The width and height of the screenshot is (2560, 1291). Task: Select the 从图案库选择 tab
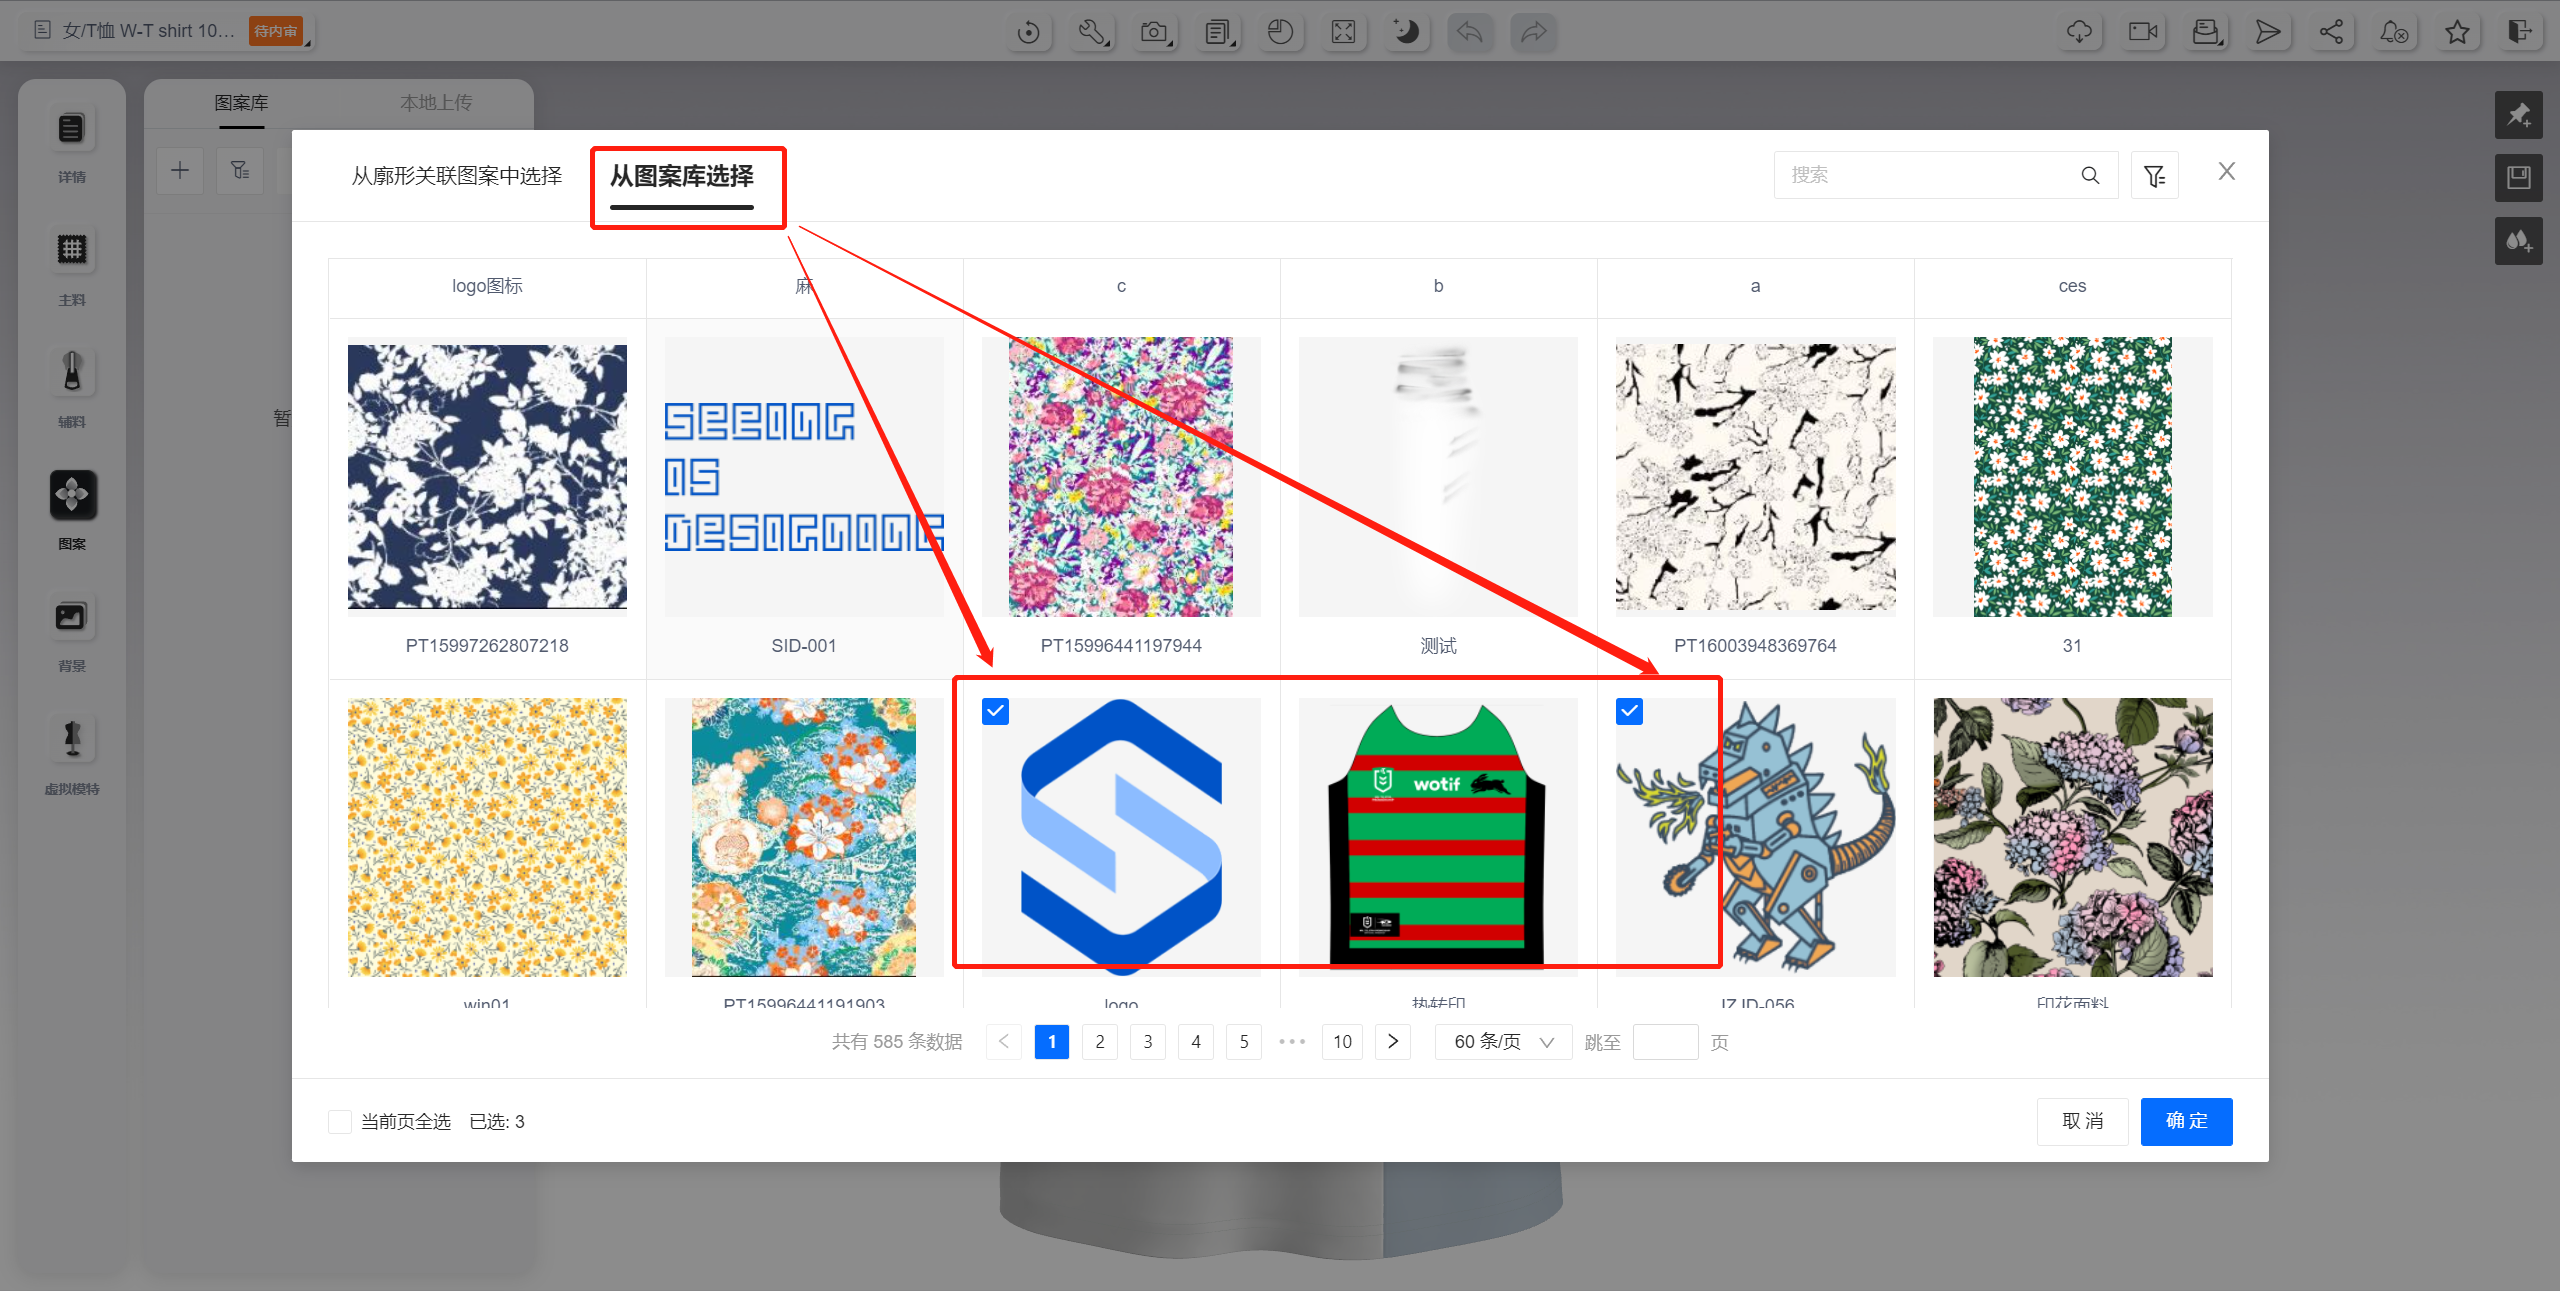[x=681, y=176]
